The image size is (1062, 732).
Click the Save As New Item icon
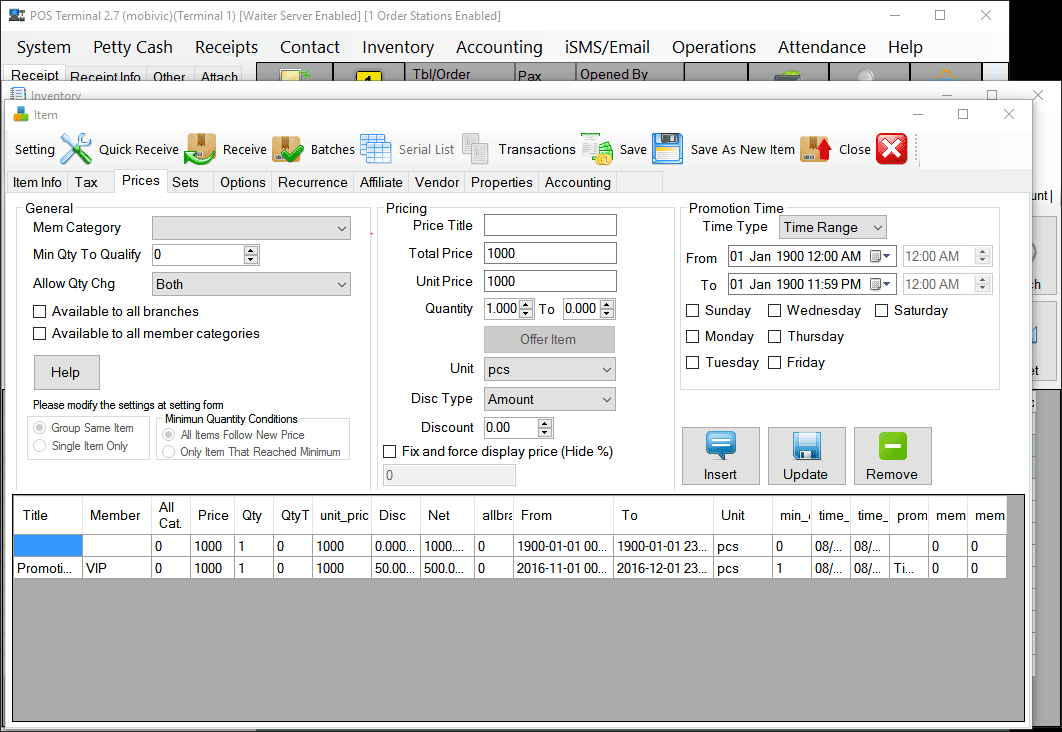tap(815, 149)
